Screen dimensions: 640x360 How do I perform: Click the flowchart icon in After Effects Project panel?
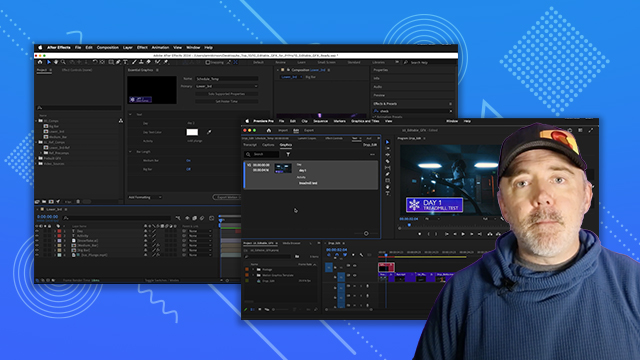coord(120,121)
